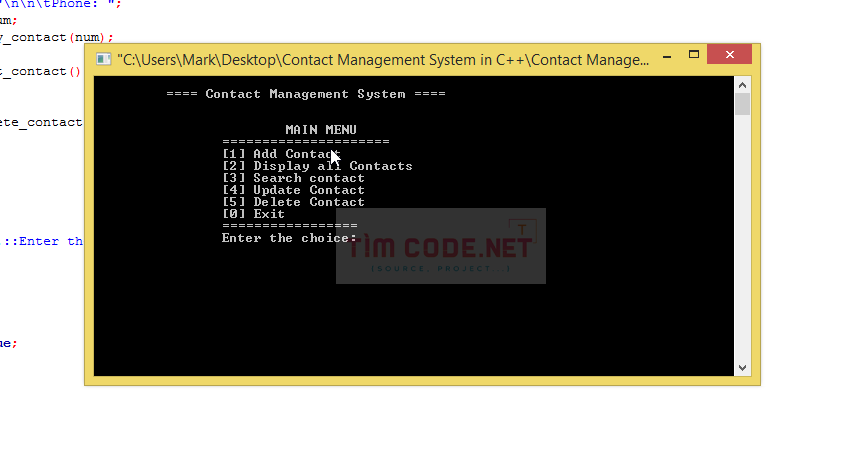Click the console window title bar path

[383, 60]
